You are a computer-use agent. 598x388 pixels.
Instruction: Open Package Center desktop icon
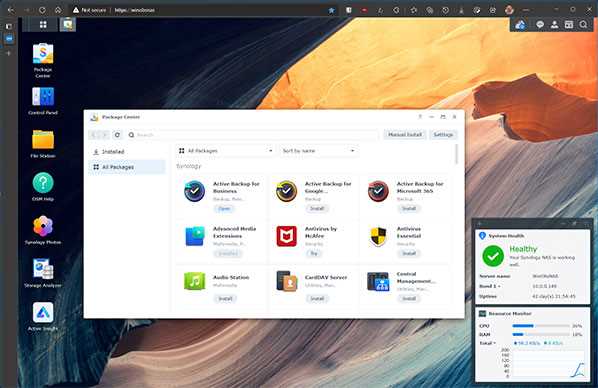pos(43,54)
